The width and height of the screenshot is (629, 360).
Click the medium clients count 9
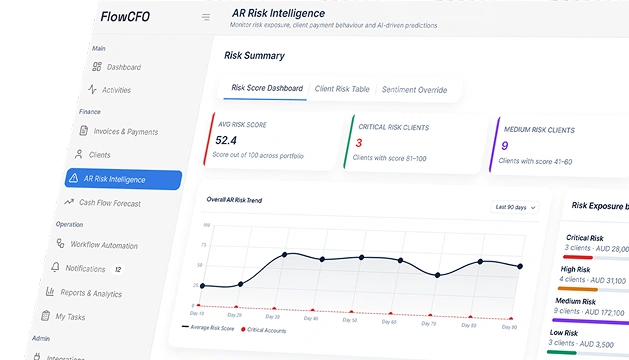click(505, 146)
